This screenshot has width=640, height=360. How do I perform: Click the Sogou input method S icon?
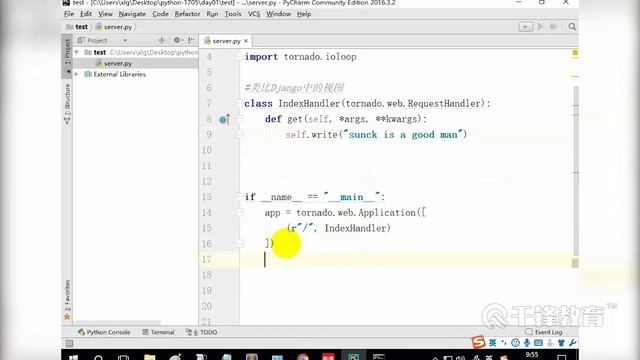(478, 342)
